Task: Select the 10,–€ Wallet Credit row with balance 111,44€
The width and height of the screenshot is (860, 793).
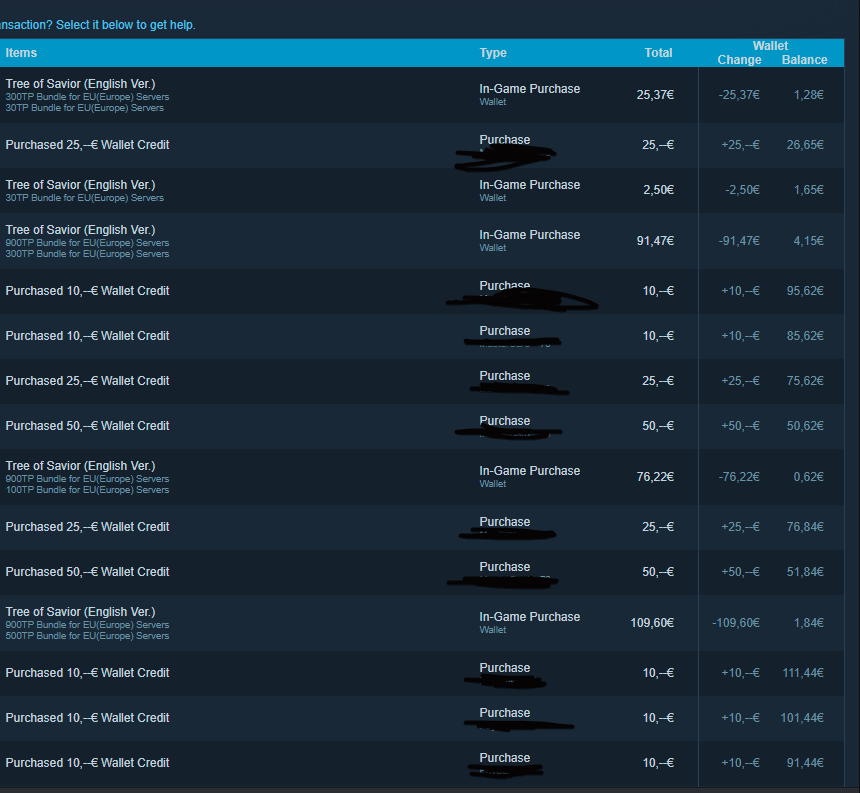Action: [422, 673]
